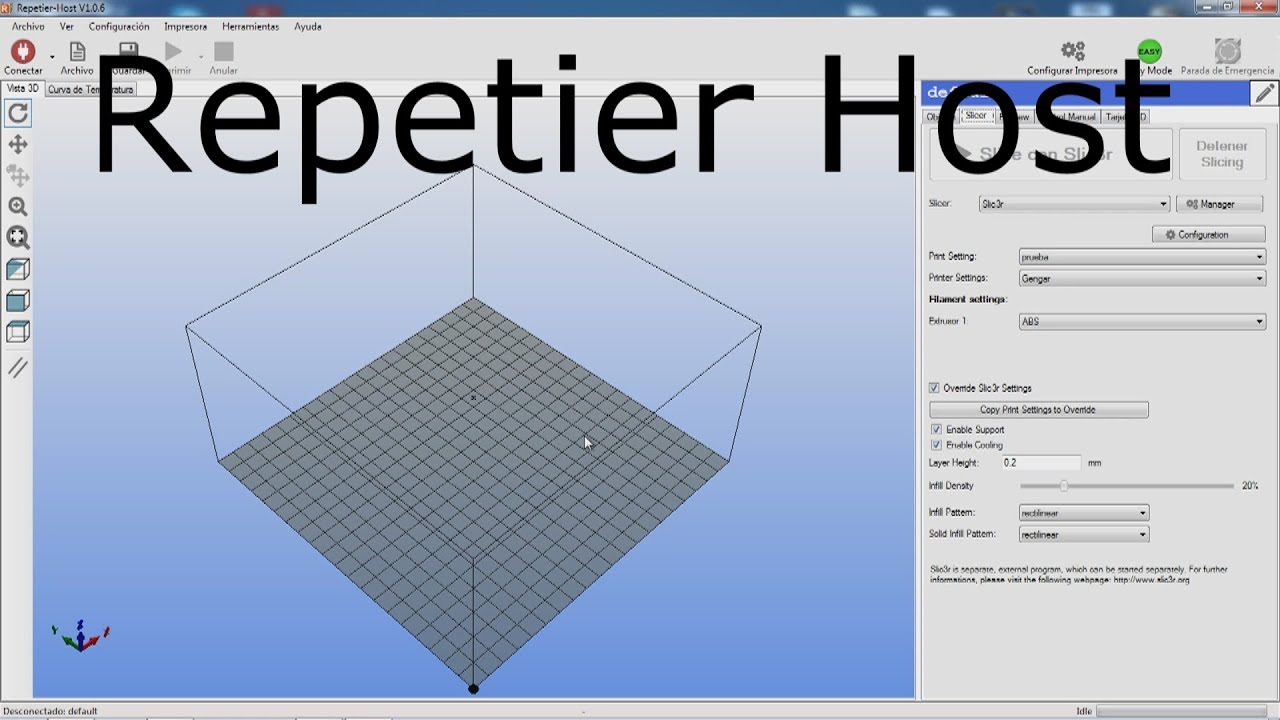Open the Ayuda menu

click(x=308, y=27)
